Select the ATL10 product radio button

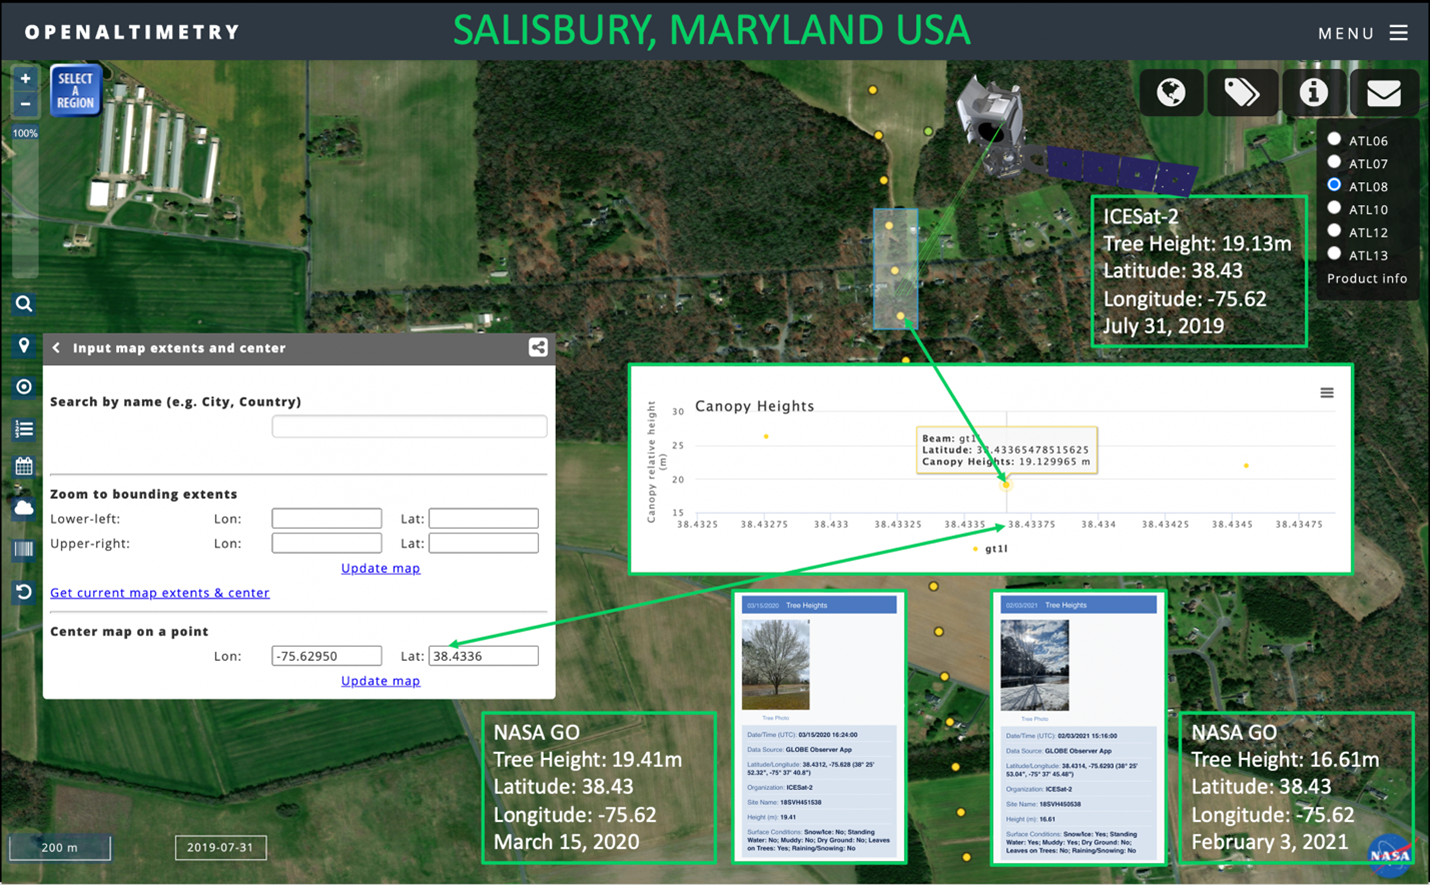tap(1334, 208)
